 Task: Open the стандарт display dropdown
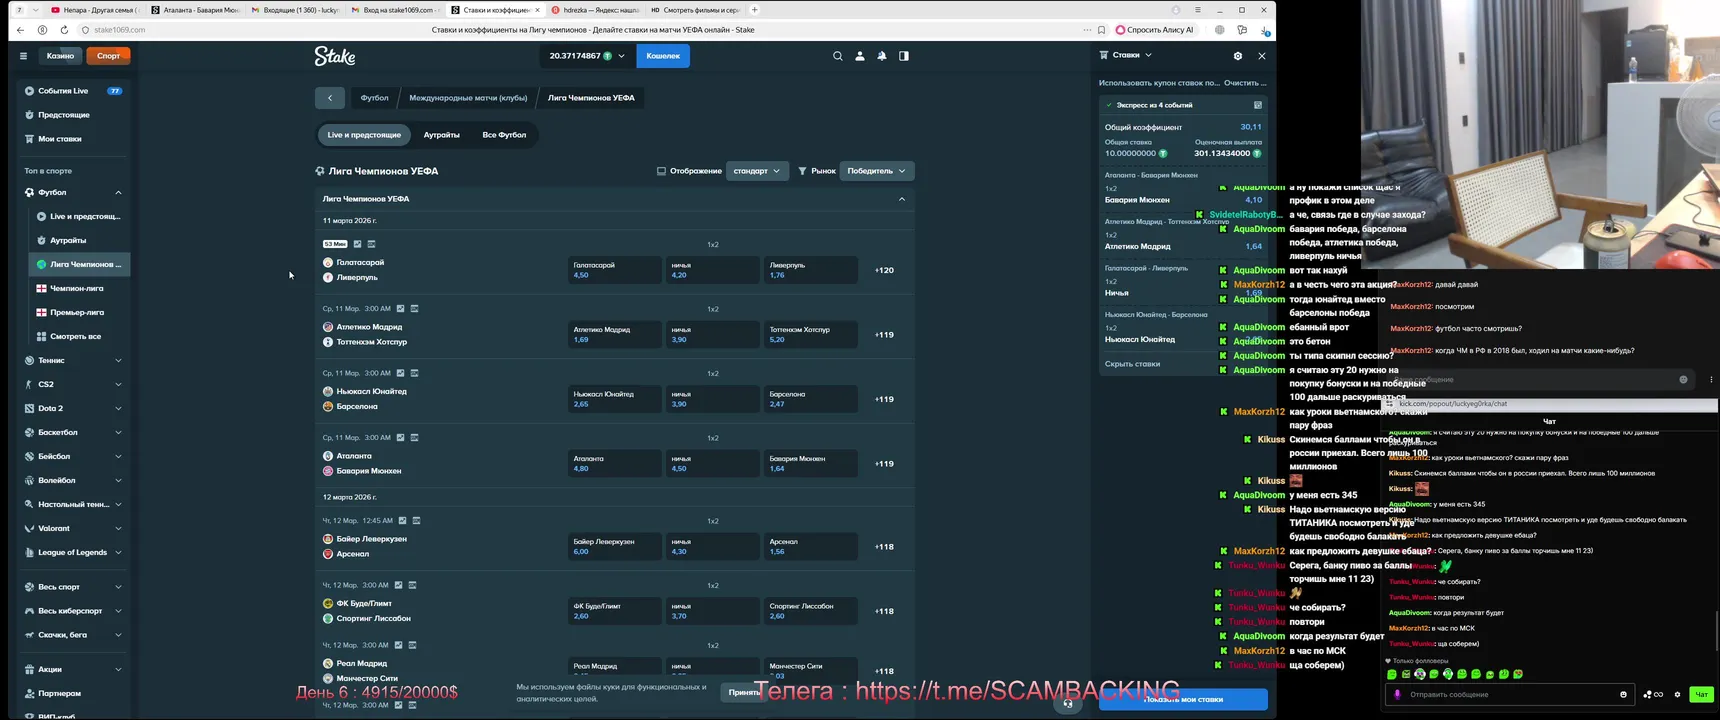(x=757, y=171)
